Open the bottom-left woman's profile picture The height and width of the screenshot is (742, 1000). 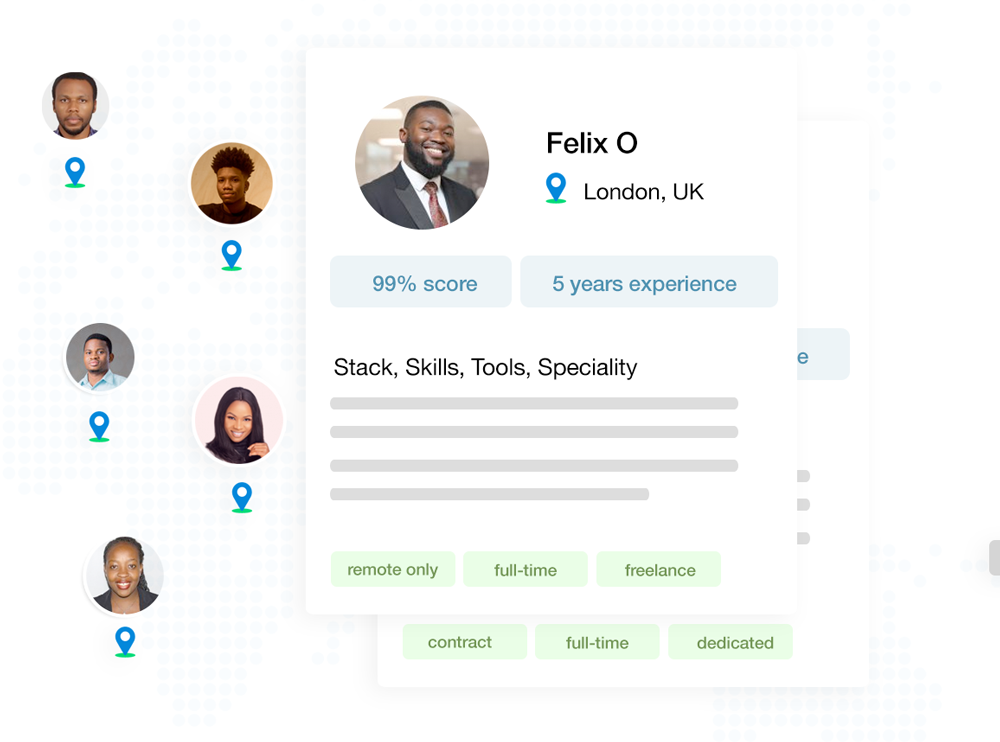122,577
